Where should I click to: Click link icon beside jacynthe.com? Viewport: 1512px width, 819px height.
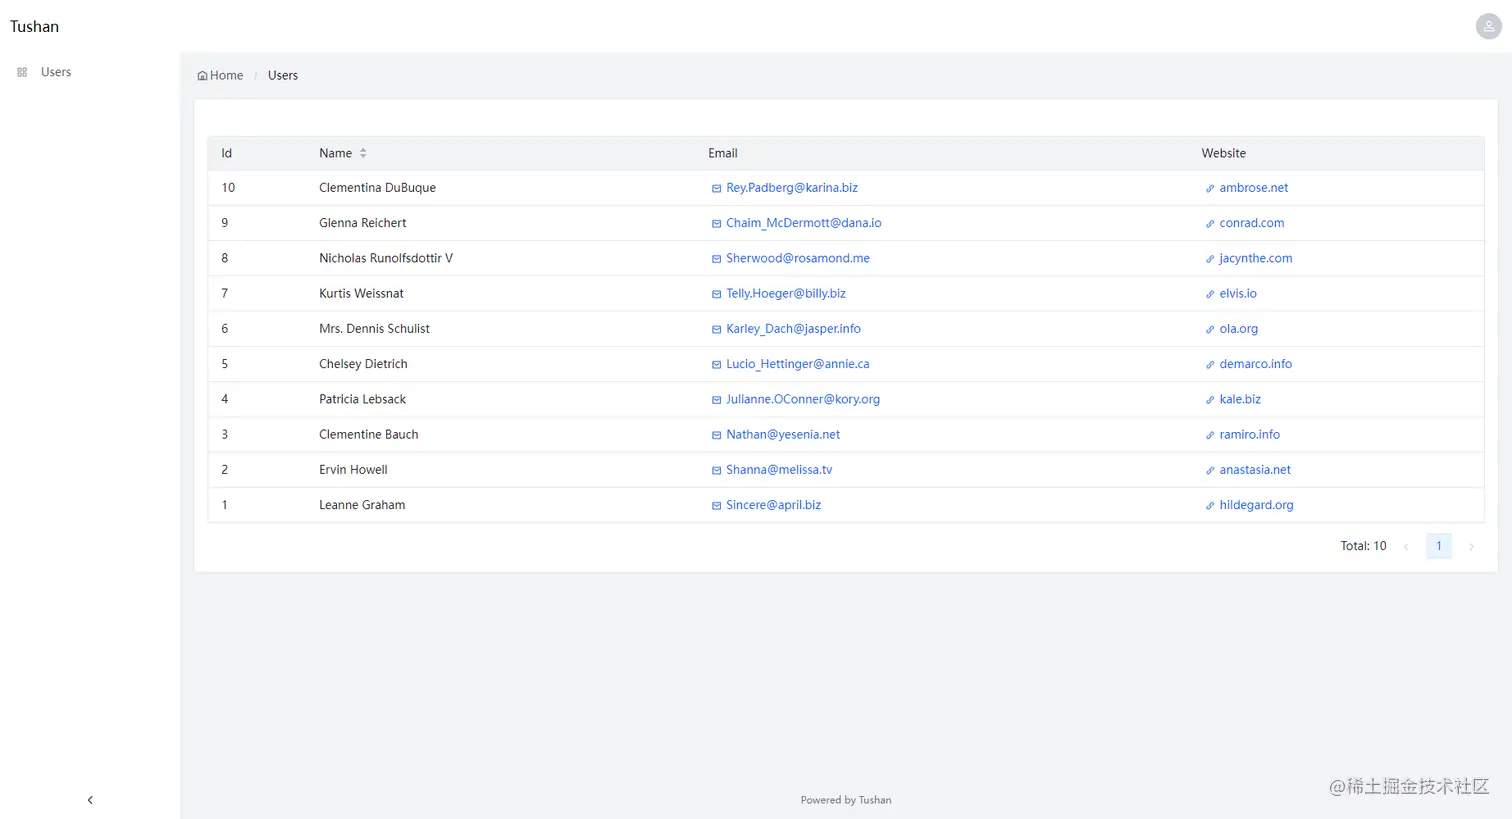1210,258
